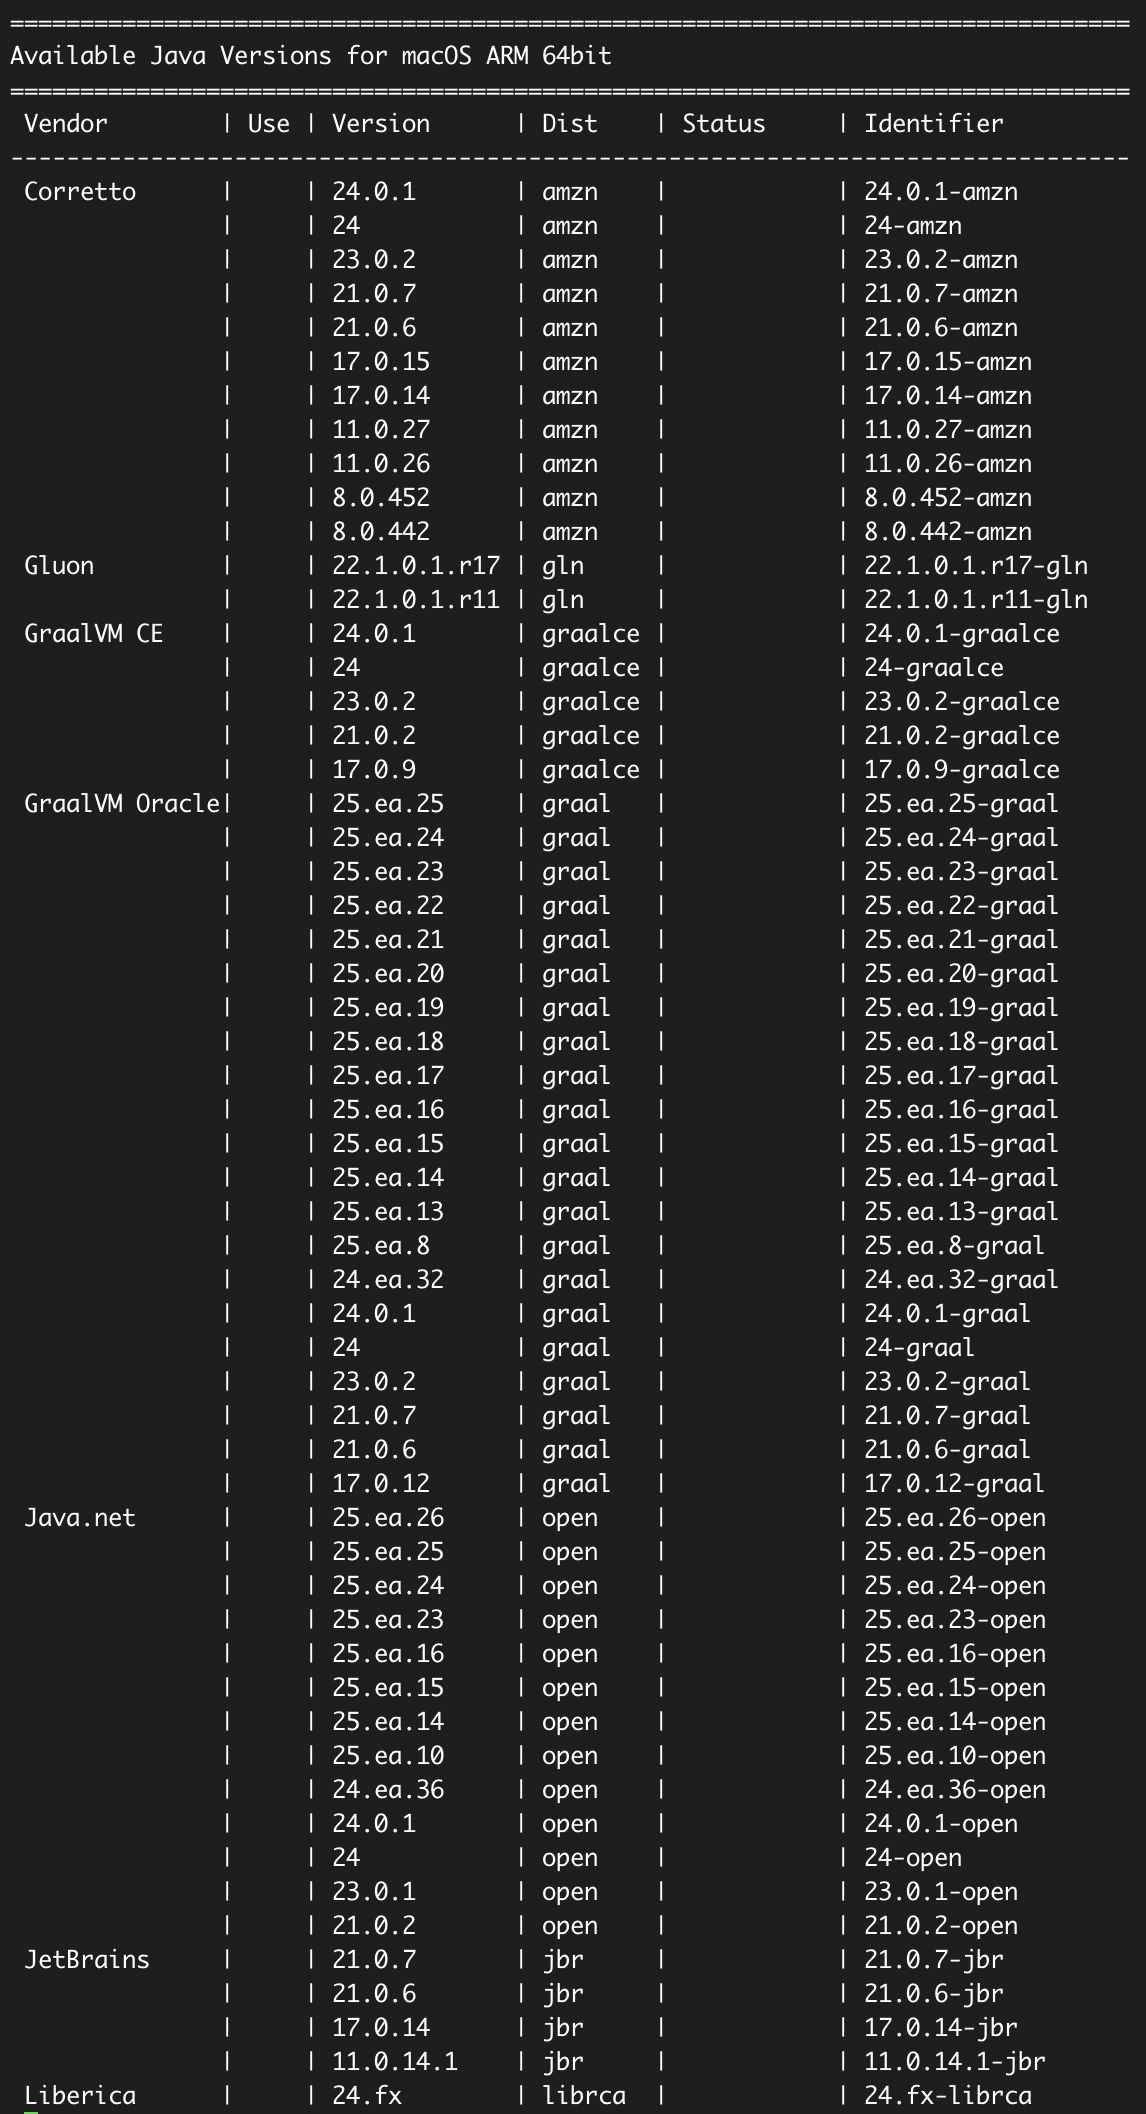Select the 21.0.2-graalce identifier text

point(961,736)
